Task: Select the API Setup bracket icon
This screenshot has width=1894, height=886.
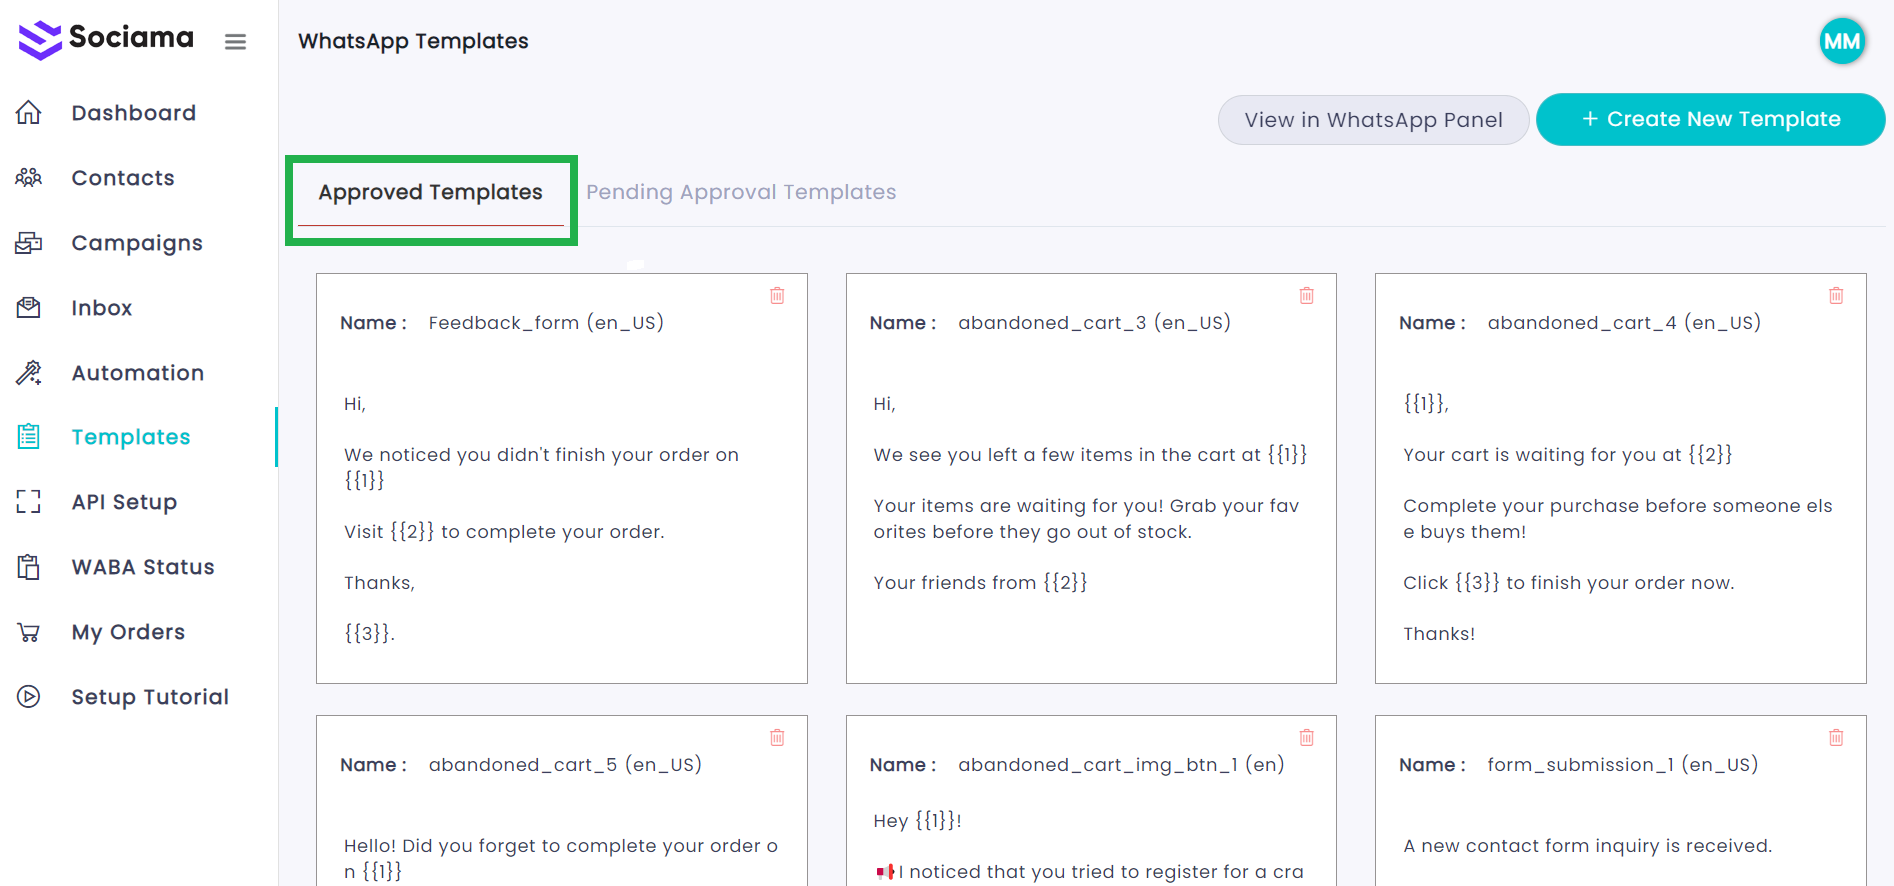Action: pyautogui.click(x=29, y=502)
